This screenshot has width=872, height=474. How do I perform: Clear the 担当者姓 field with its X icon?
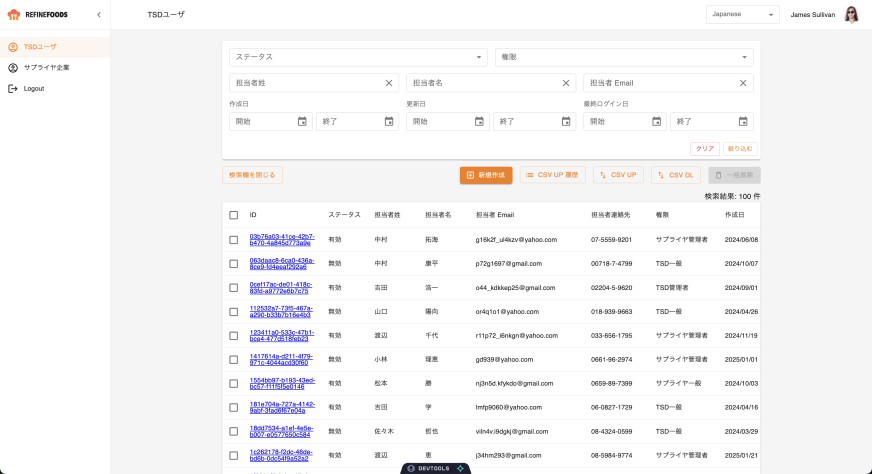tap(389, 83)
